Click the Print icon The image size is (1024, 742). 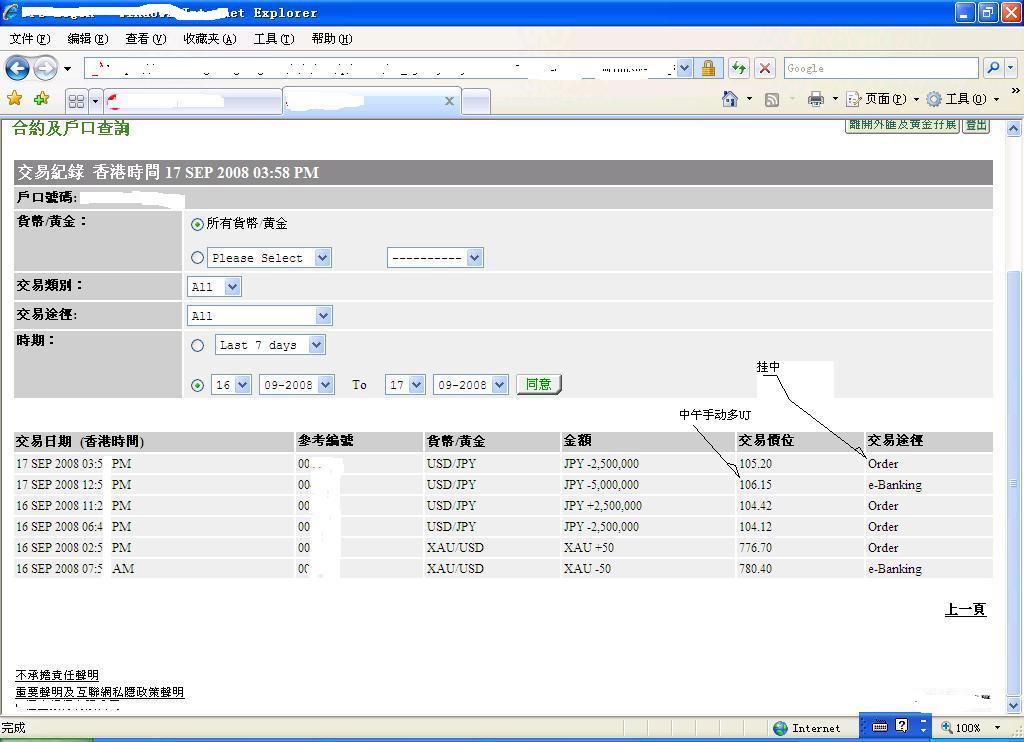click(x=816, y=99)
